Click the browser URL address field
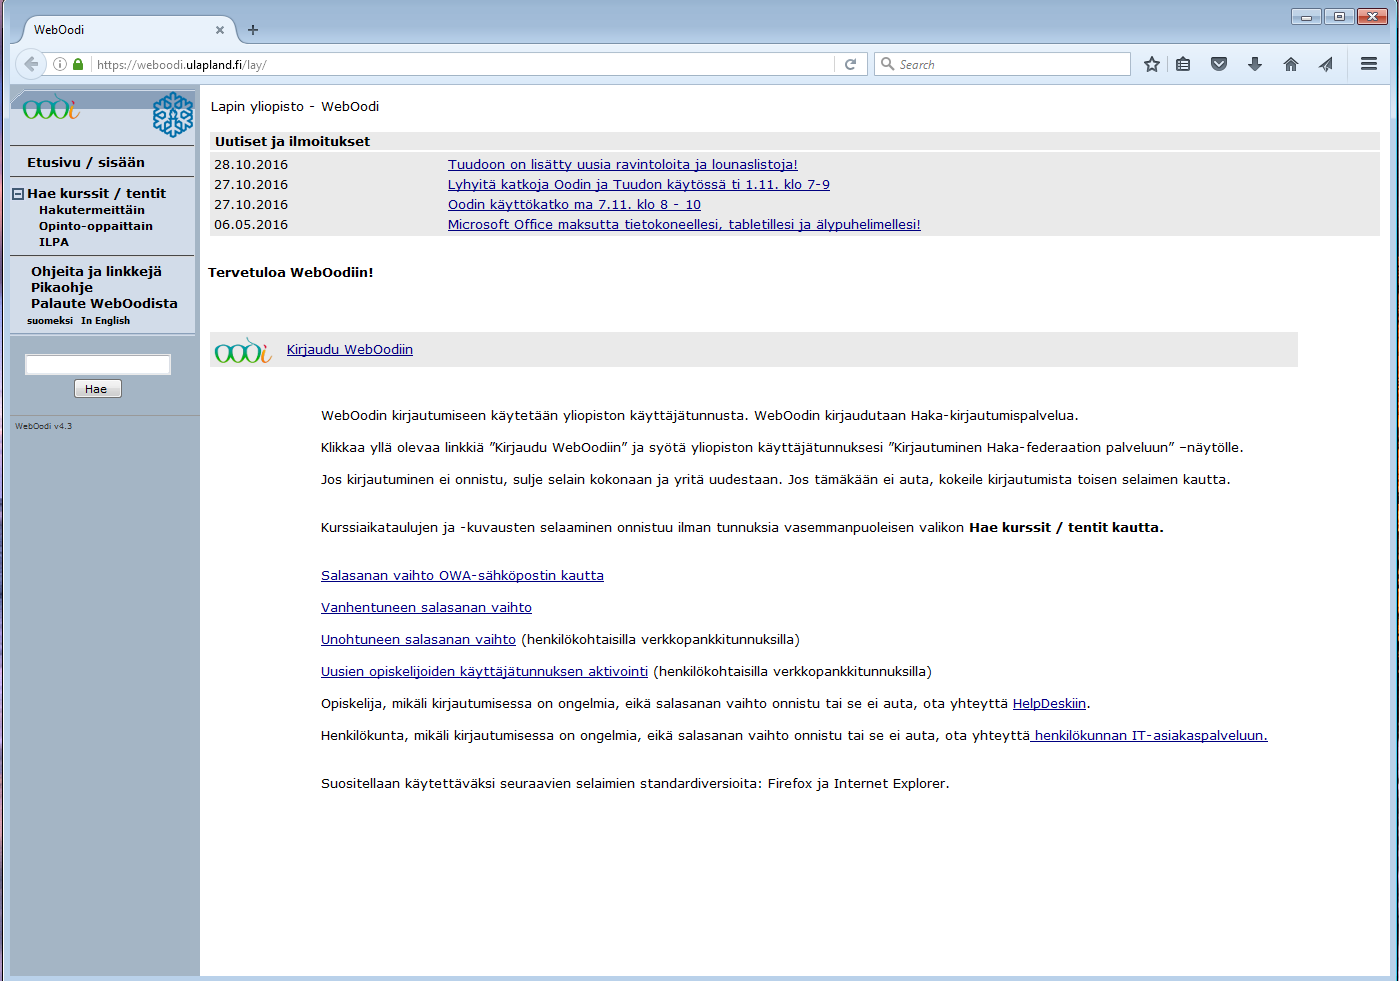The height and width of the screenshot is (981, 1399). pyautogui.click(x=463, y=64)
